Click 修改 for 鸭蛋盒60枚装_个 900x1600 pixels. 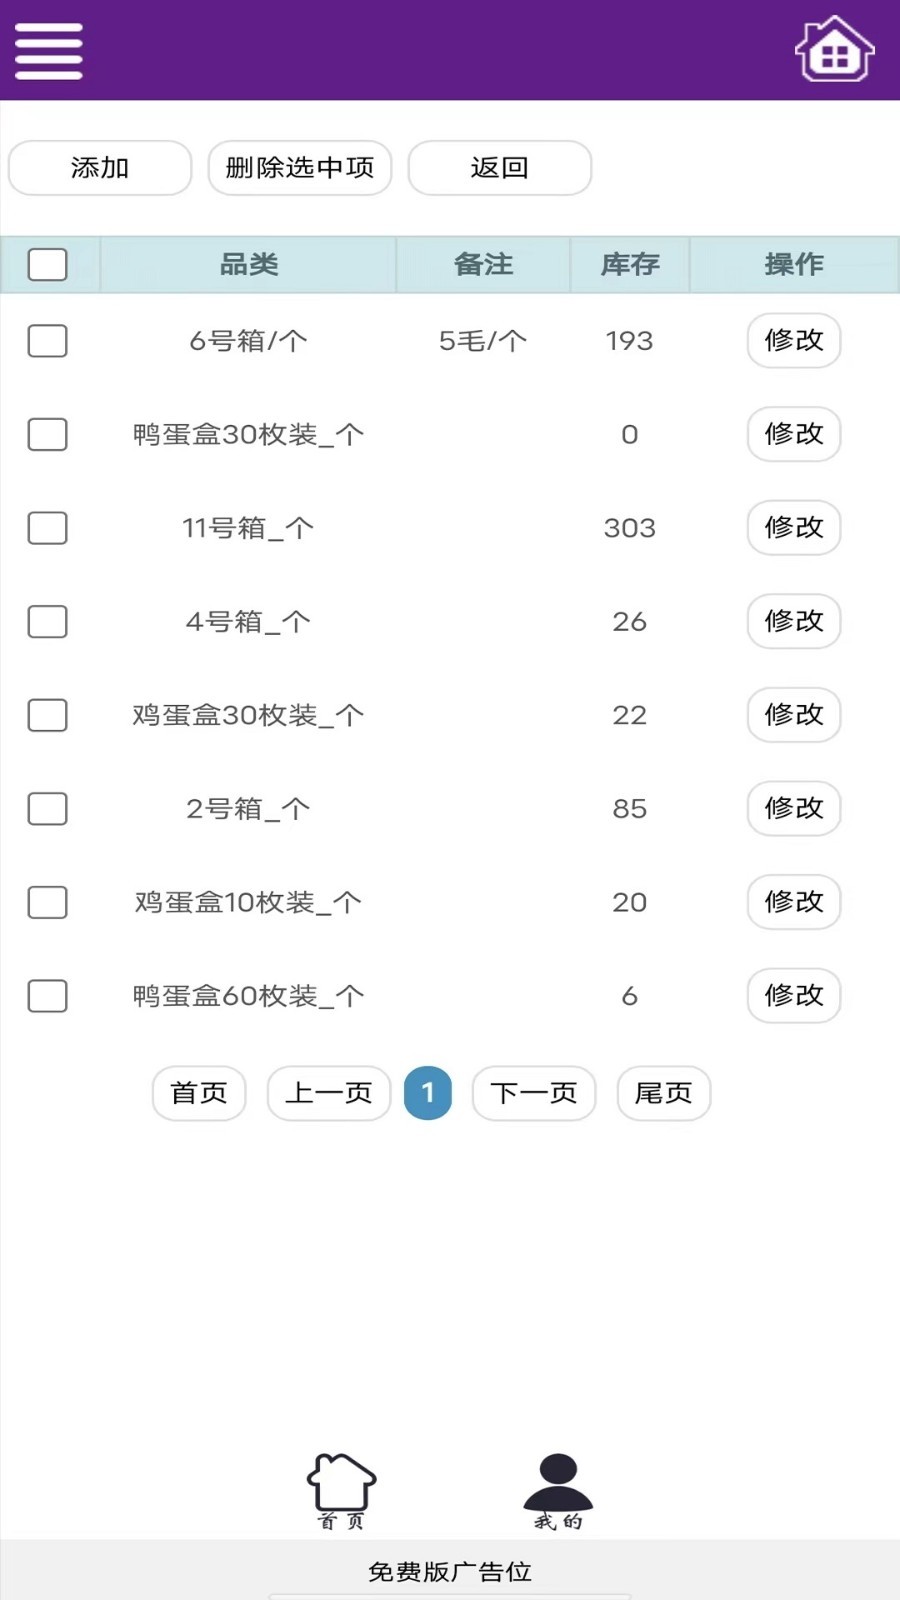coord(793,995)
